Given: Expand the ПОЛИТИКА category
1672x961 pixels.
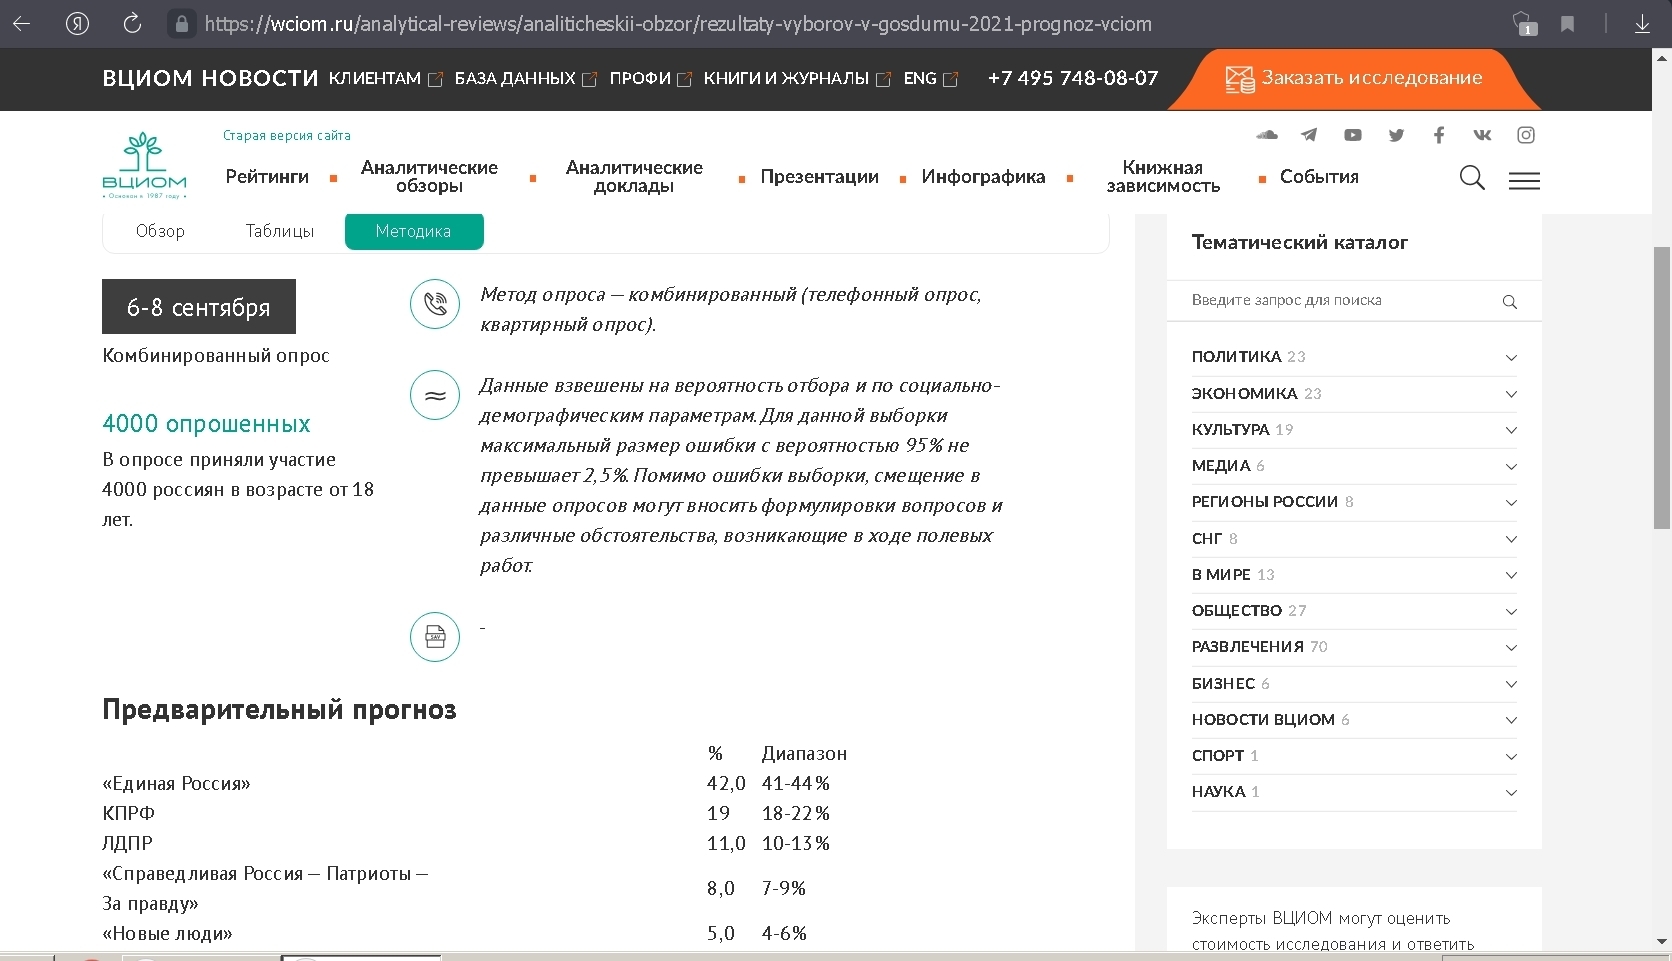Looking at the screenshot, I should point(1511,357).
